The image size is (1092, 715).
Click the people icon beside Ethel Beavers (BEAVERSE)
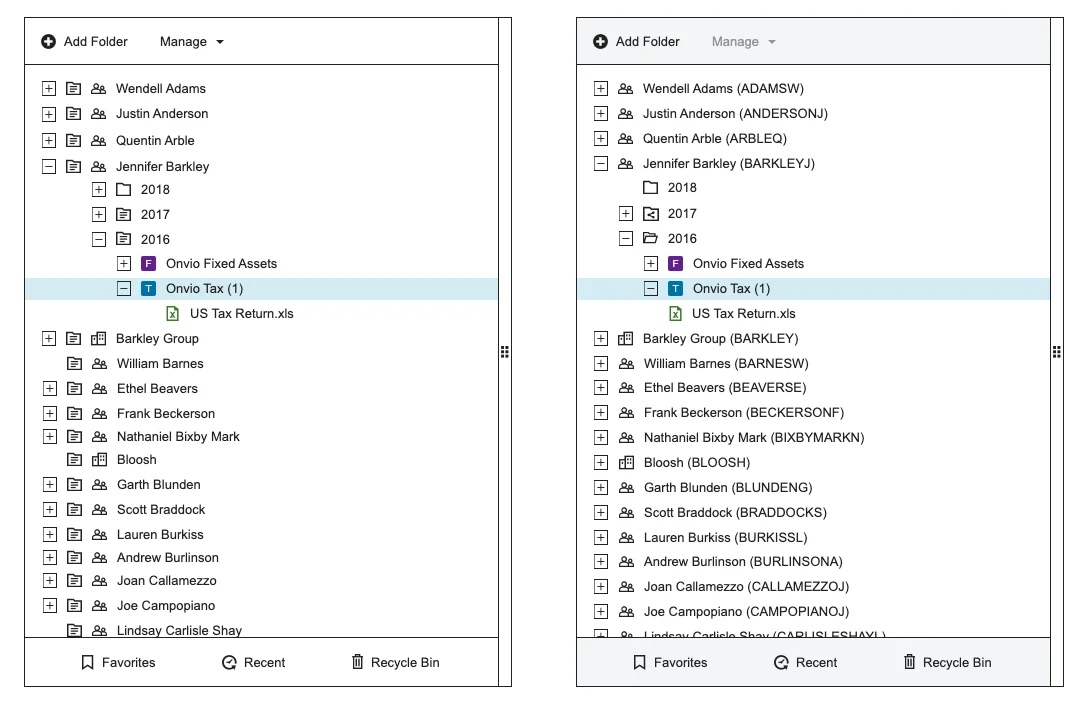[x=626, y=388]
